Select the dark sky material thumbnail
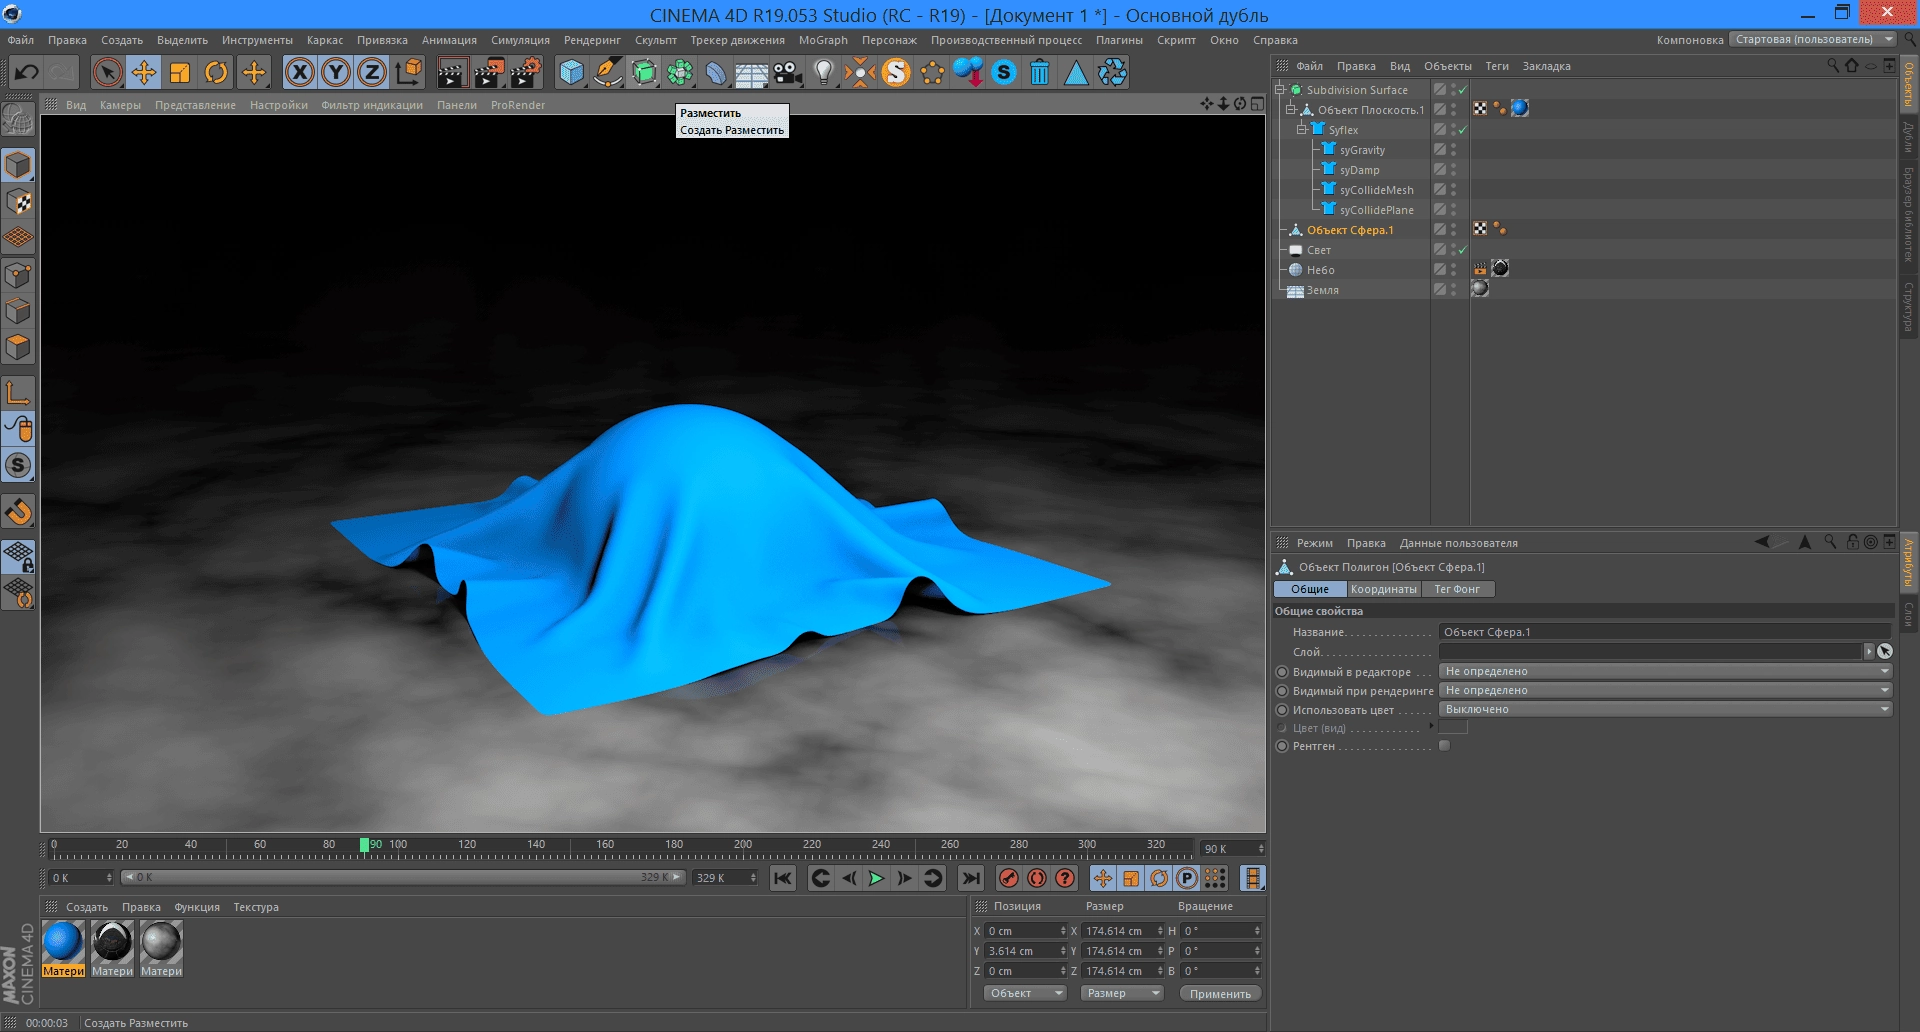Viewport: 1920px width, 1032px height. (112, 942)
